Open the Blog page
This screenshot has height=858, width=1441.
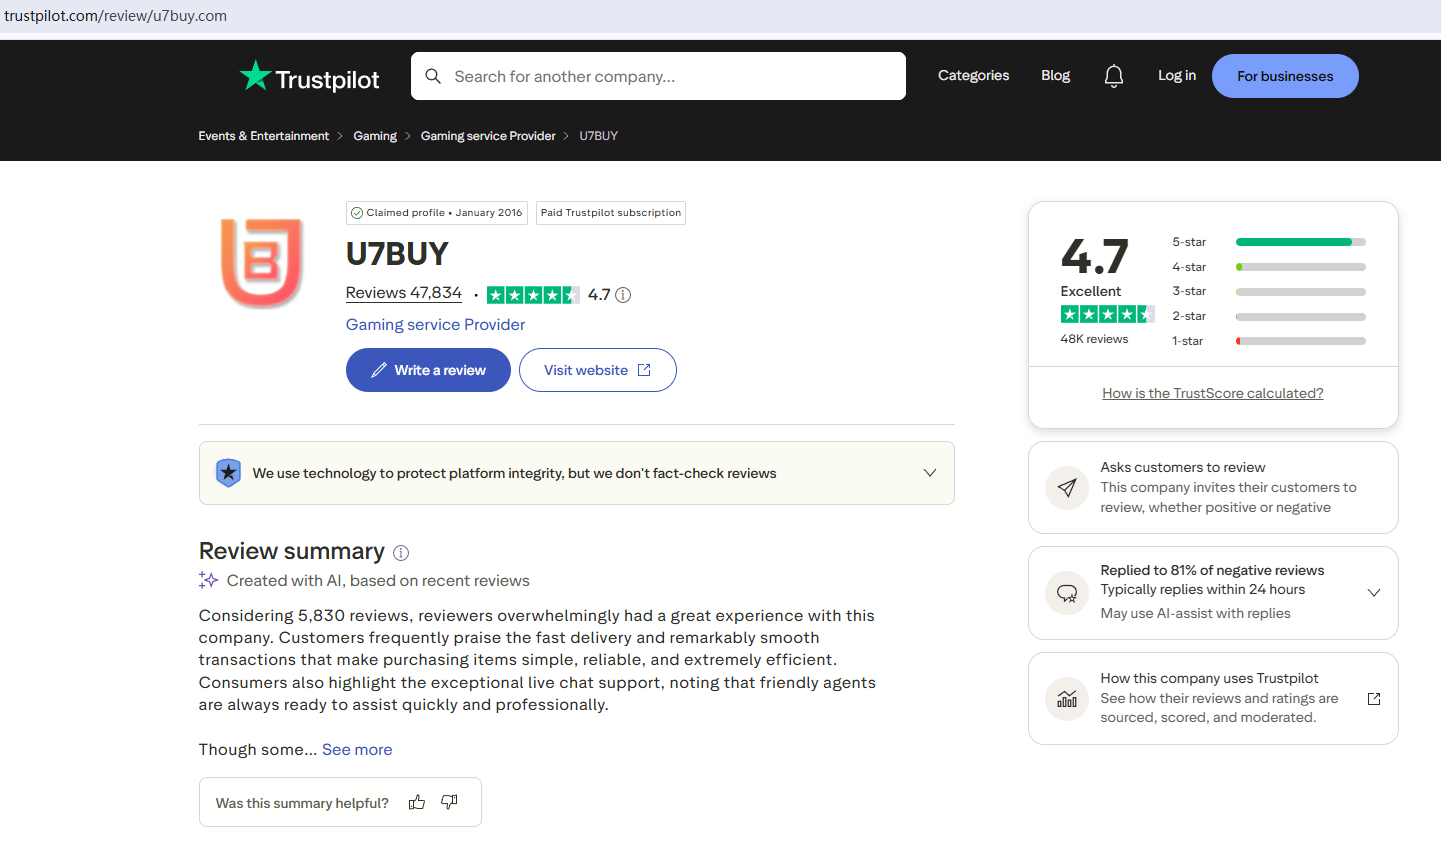pyautogui.click(x=1055, y=76)
